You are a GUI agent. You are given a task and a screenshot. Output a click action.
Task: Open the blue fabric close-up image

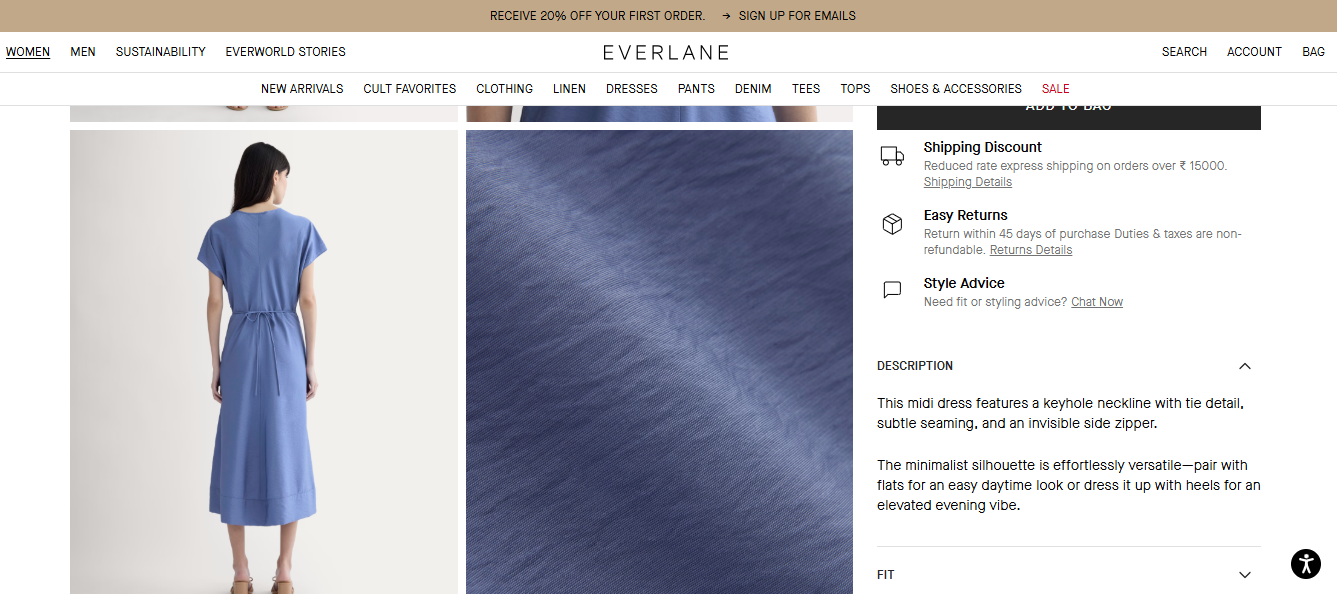(659, 362)
